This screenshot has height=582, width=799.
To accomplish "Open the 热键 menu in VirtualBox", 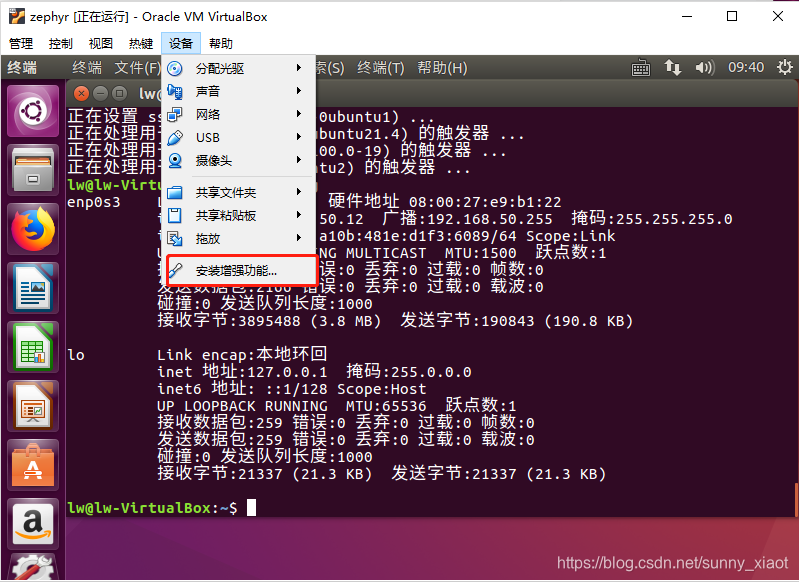I will tap(141, 43).
